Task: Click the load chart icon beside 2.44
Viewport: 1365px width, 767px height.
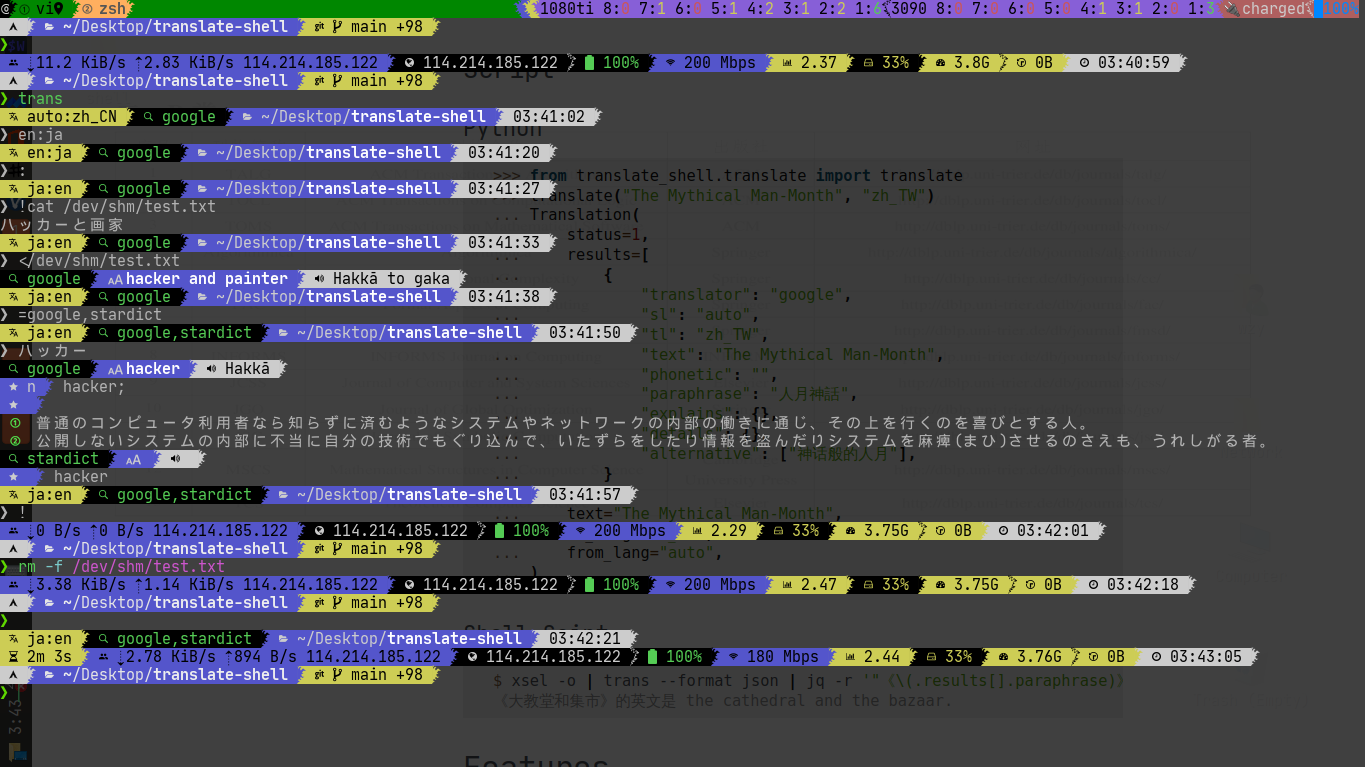Action: pyautogui.click(x=850, y=656)
